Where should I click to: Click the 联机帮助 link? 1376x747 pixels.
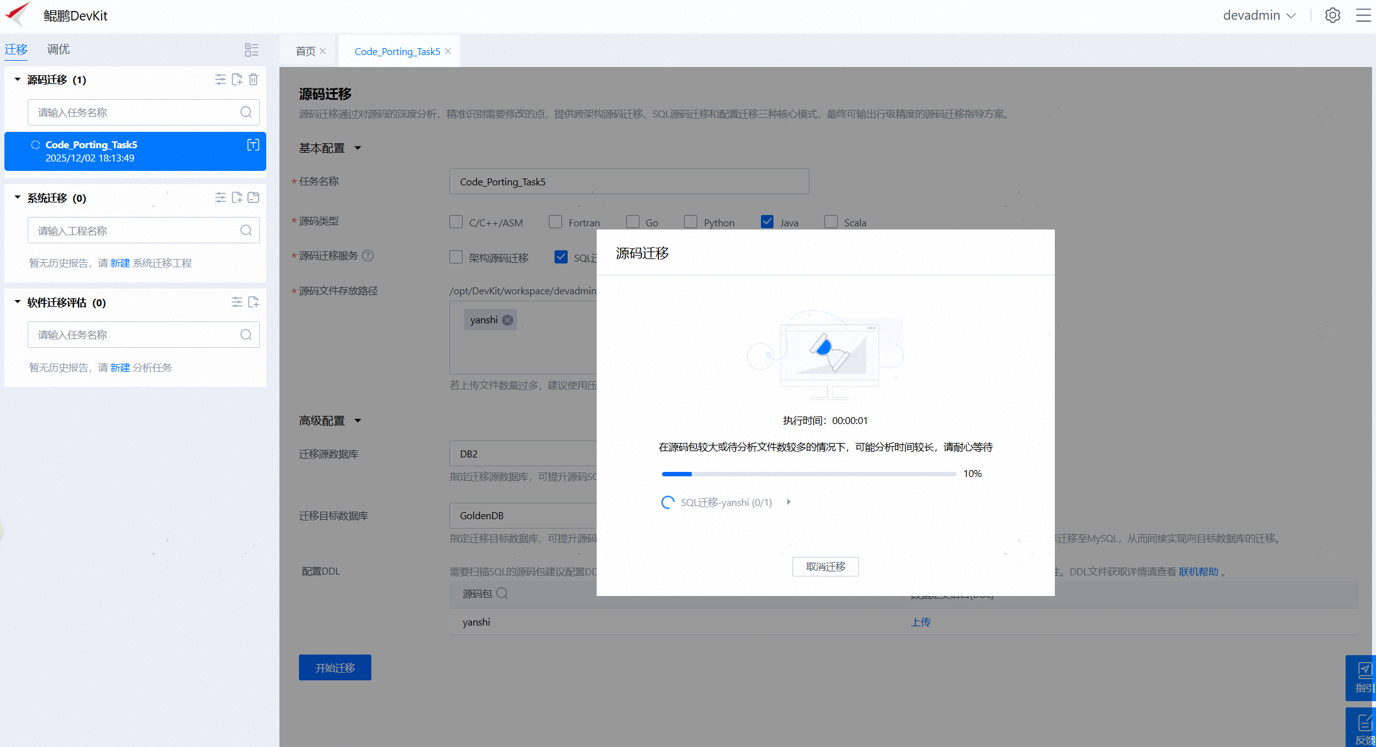(x=1198, y=572)
